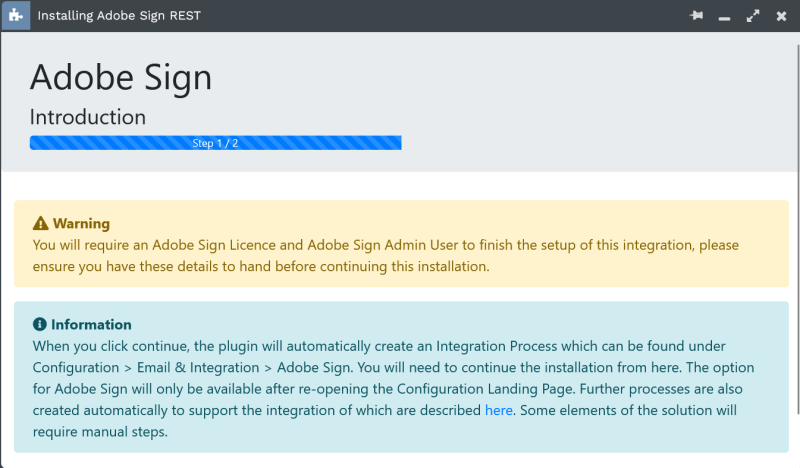Viewport: 800px width, 468px height.
Task: Open the 'here' link for process descriptions
Action: 498,410
